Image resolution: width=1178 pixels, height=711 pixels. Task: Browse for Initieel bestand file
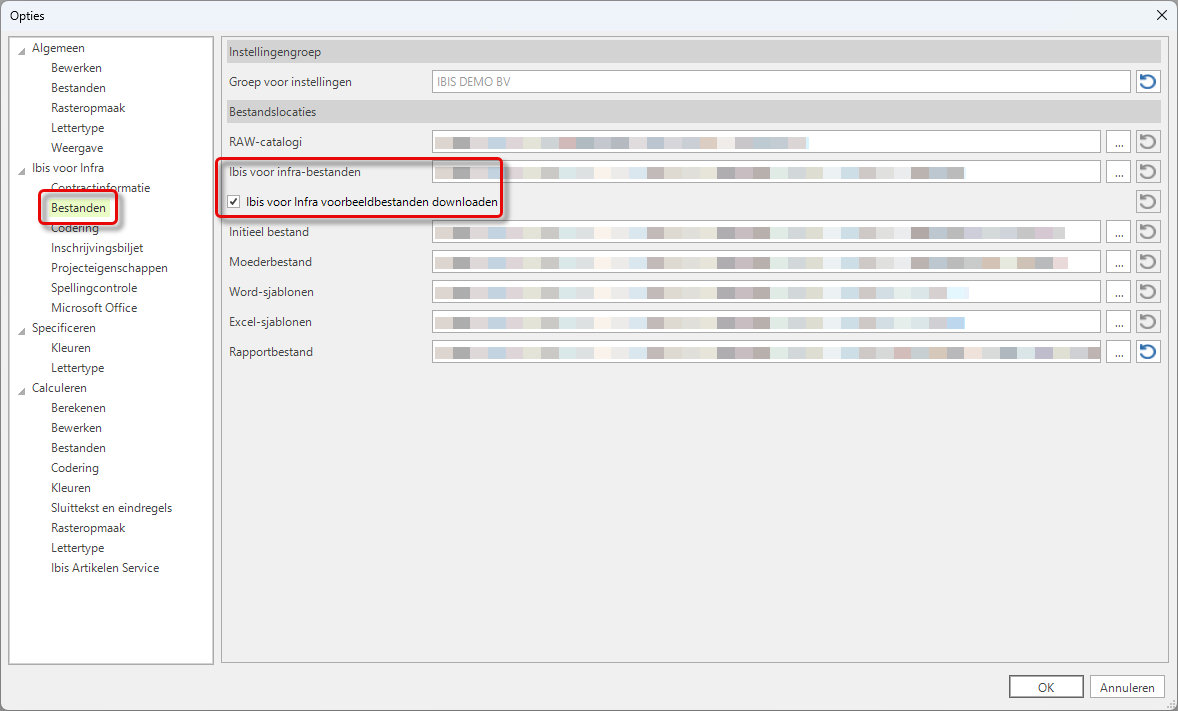1119,232
